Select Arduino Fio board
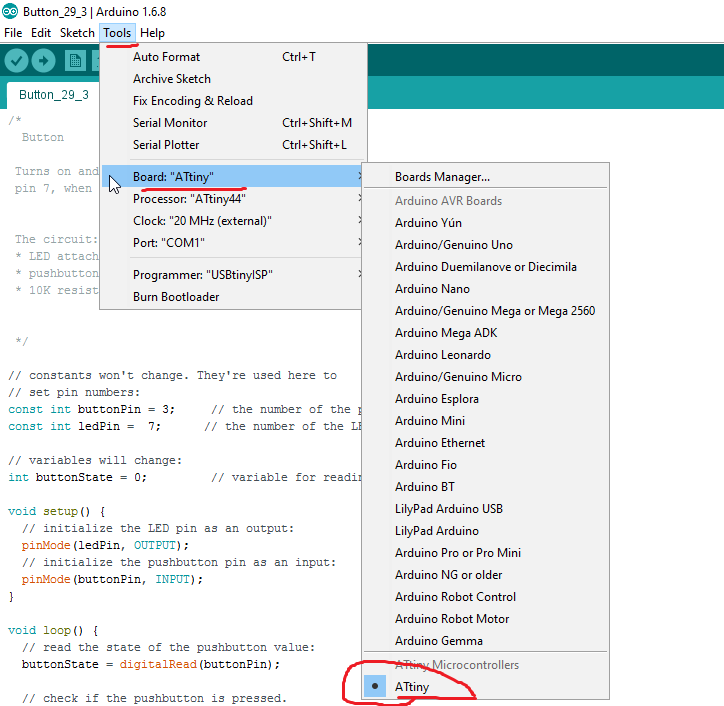Image resolution: width=724 pixels, height=706 pixels. tap(485, 465)
